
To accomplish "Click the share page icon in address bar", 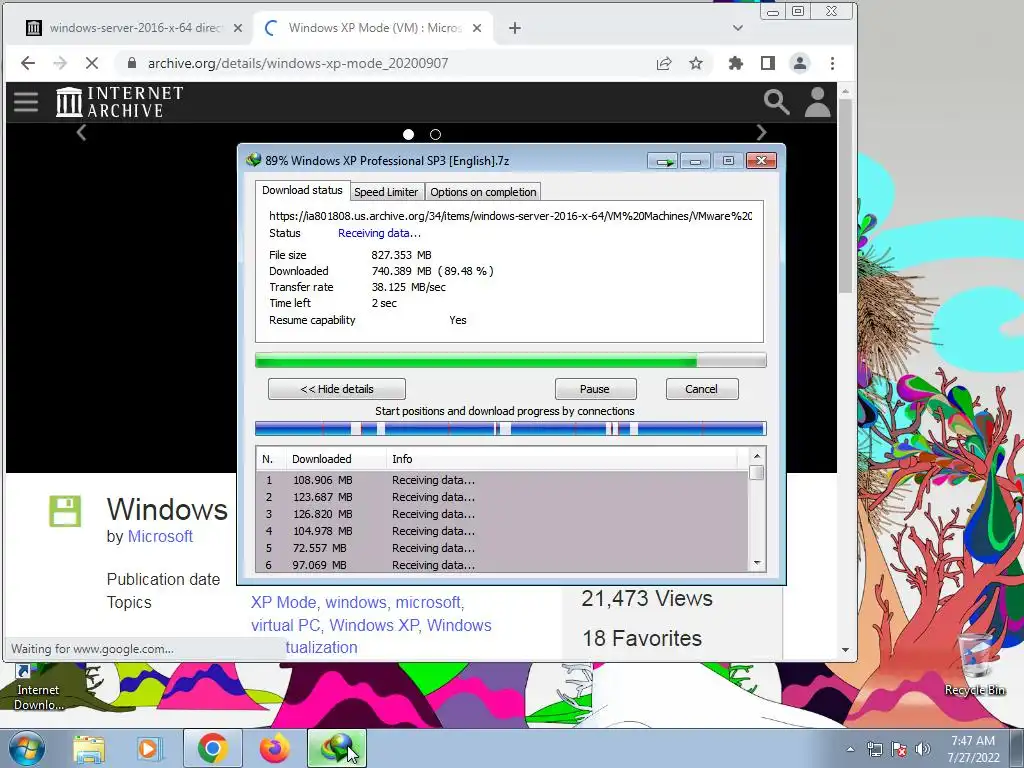I will (x=664, y=63).
